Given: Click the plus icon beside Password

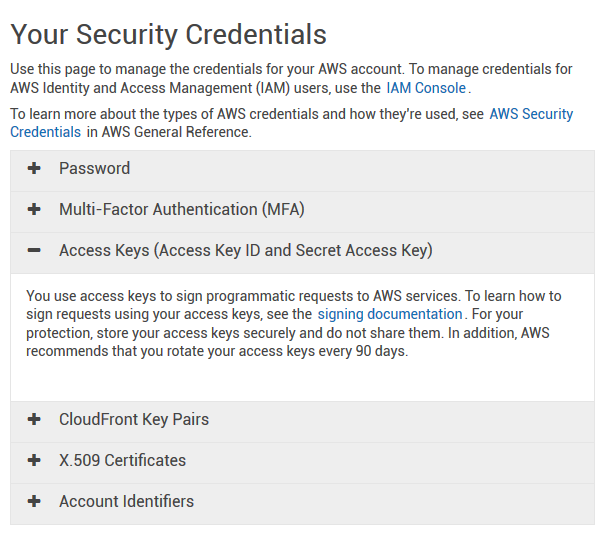Looking at the screenshot, I should (34, 169).
